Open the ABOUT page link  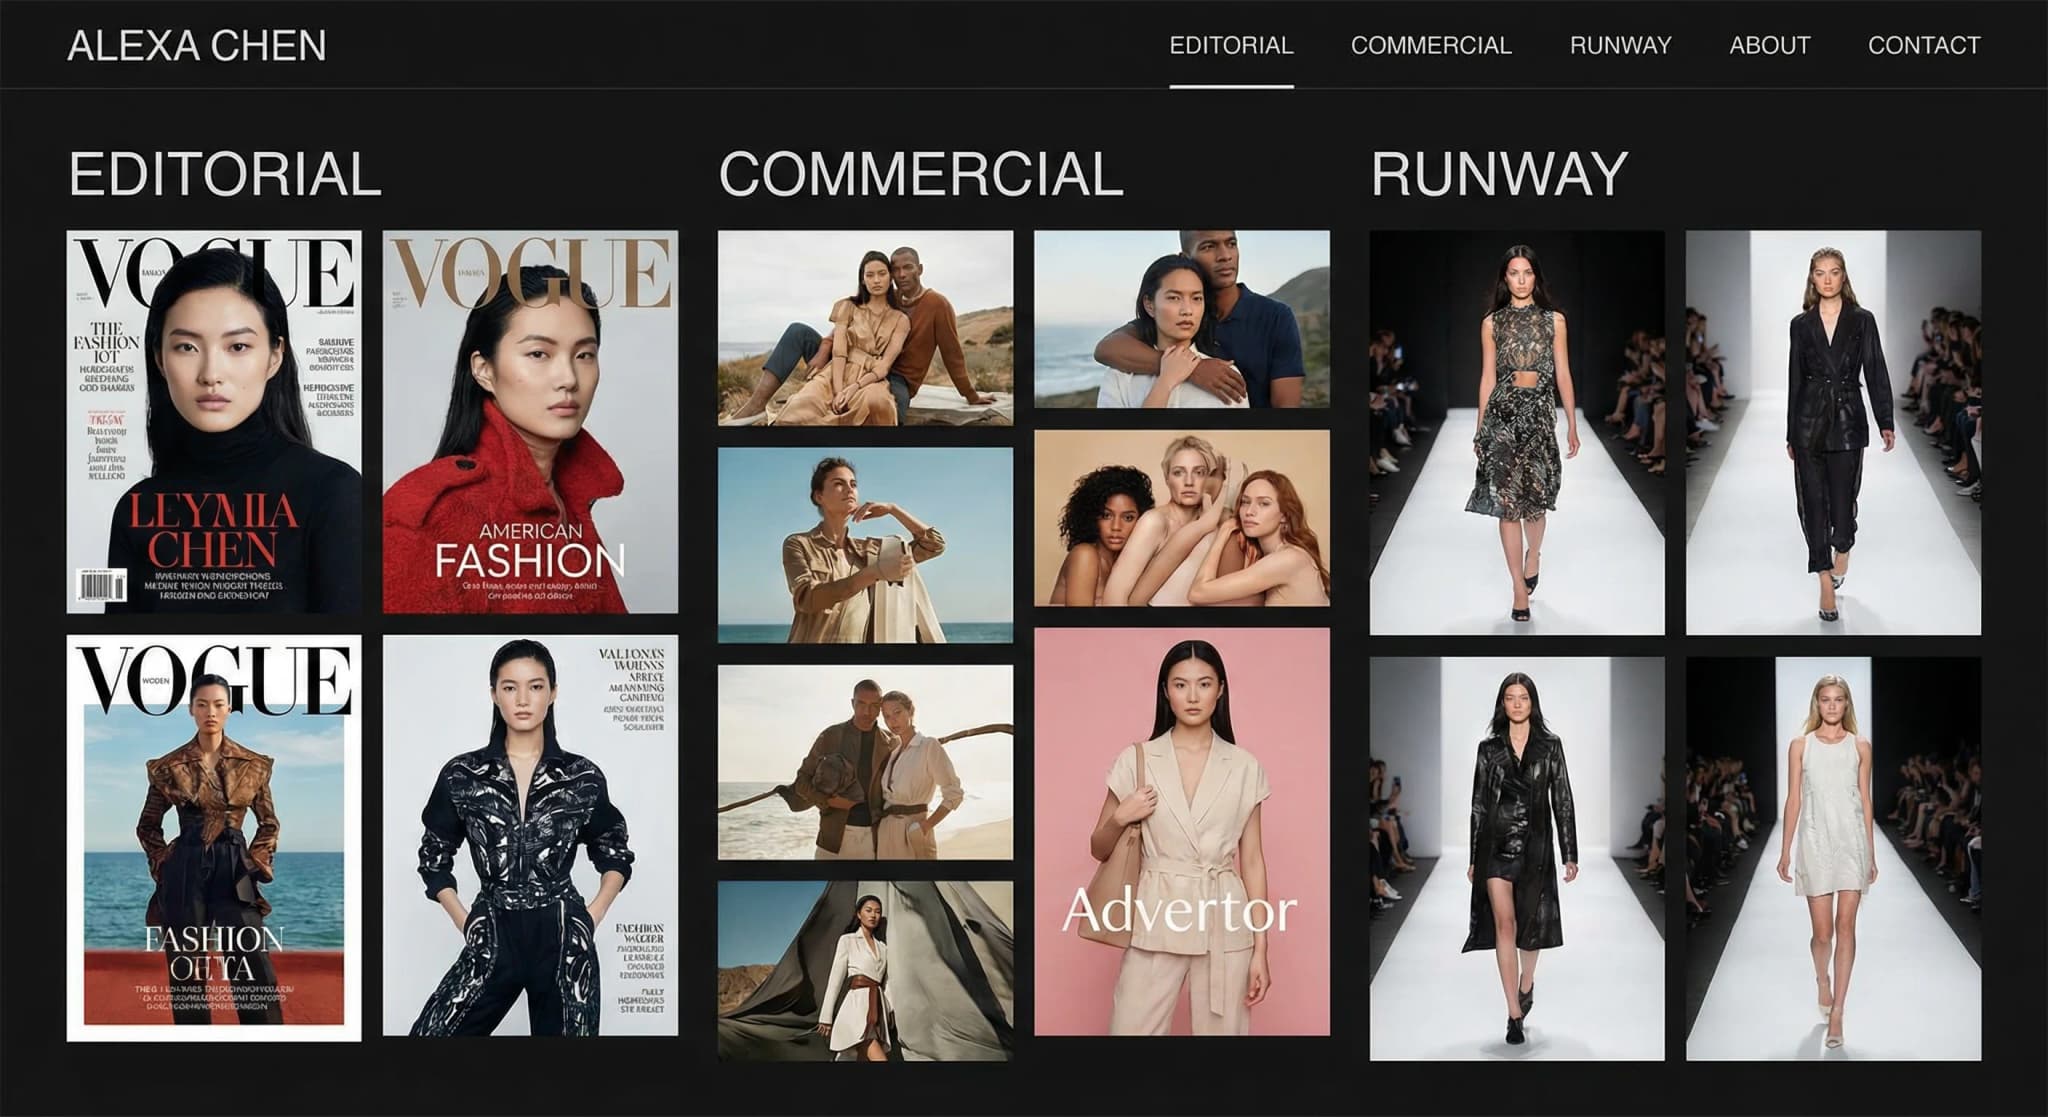tap(1771, 44)
